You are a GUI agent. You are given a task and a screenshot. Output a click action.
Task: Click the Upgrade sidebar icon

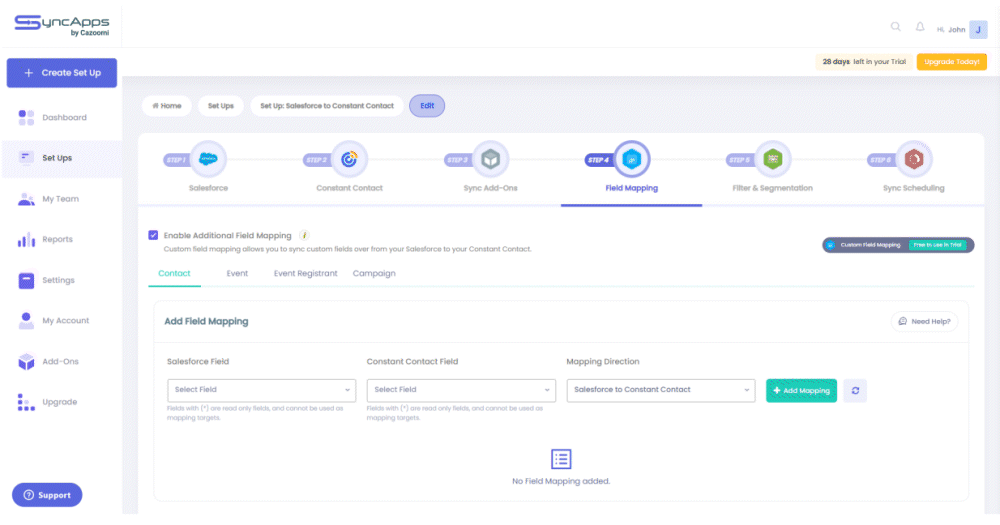click(x=26, y=402)
